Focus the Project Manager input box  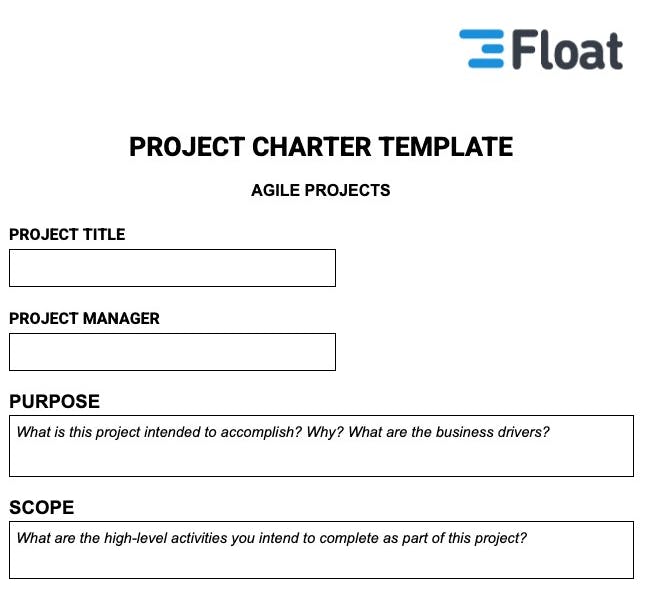click(x=172, y=352)
